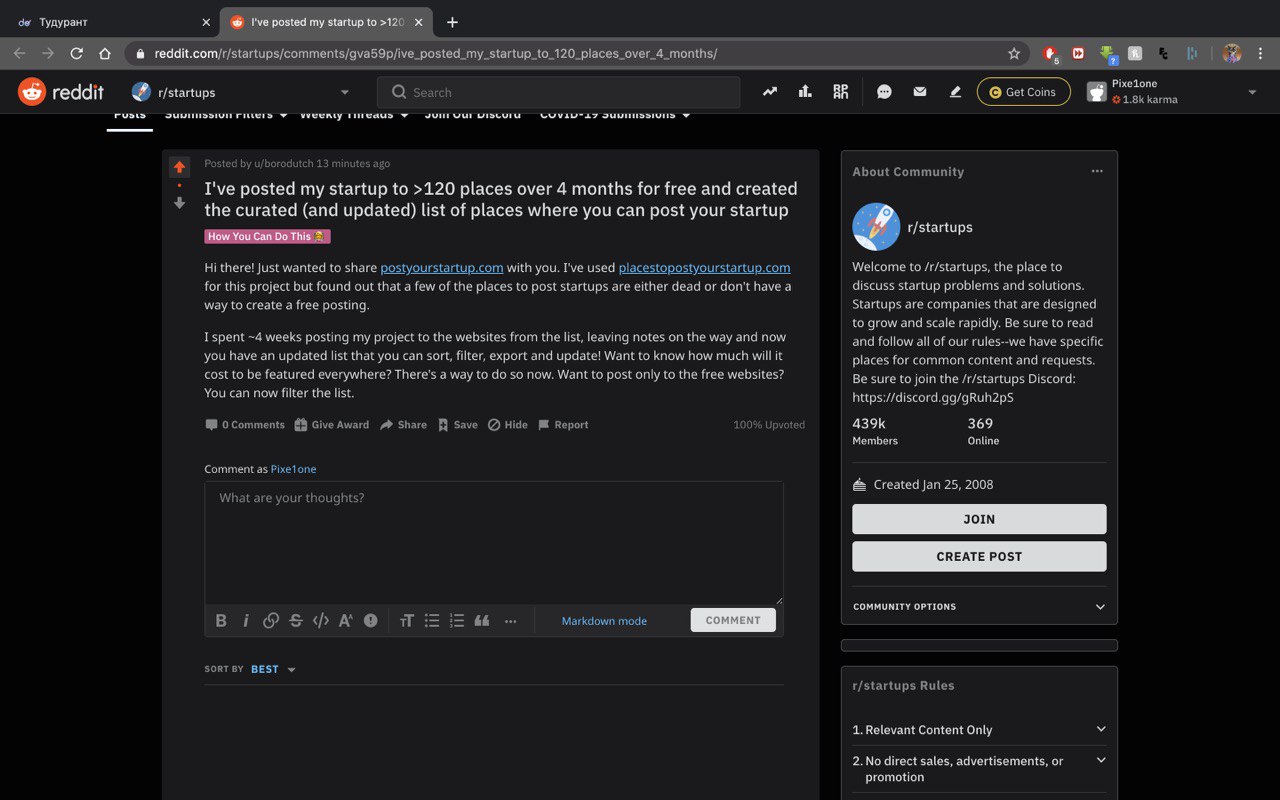Open the Popular trending arrow icon
The width and height of the screenshot is (1280, 800).
[769, 92]
